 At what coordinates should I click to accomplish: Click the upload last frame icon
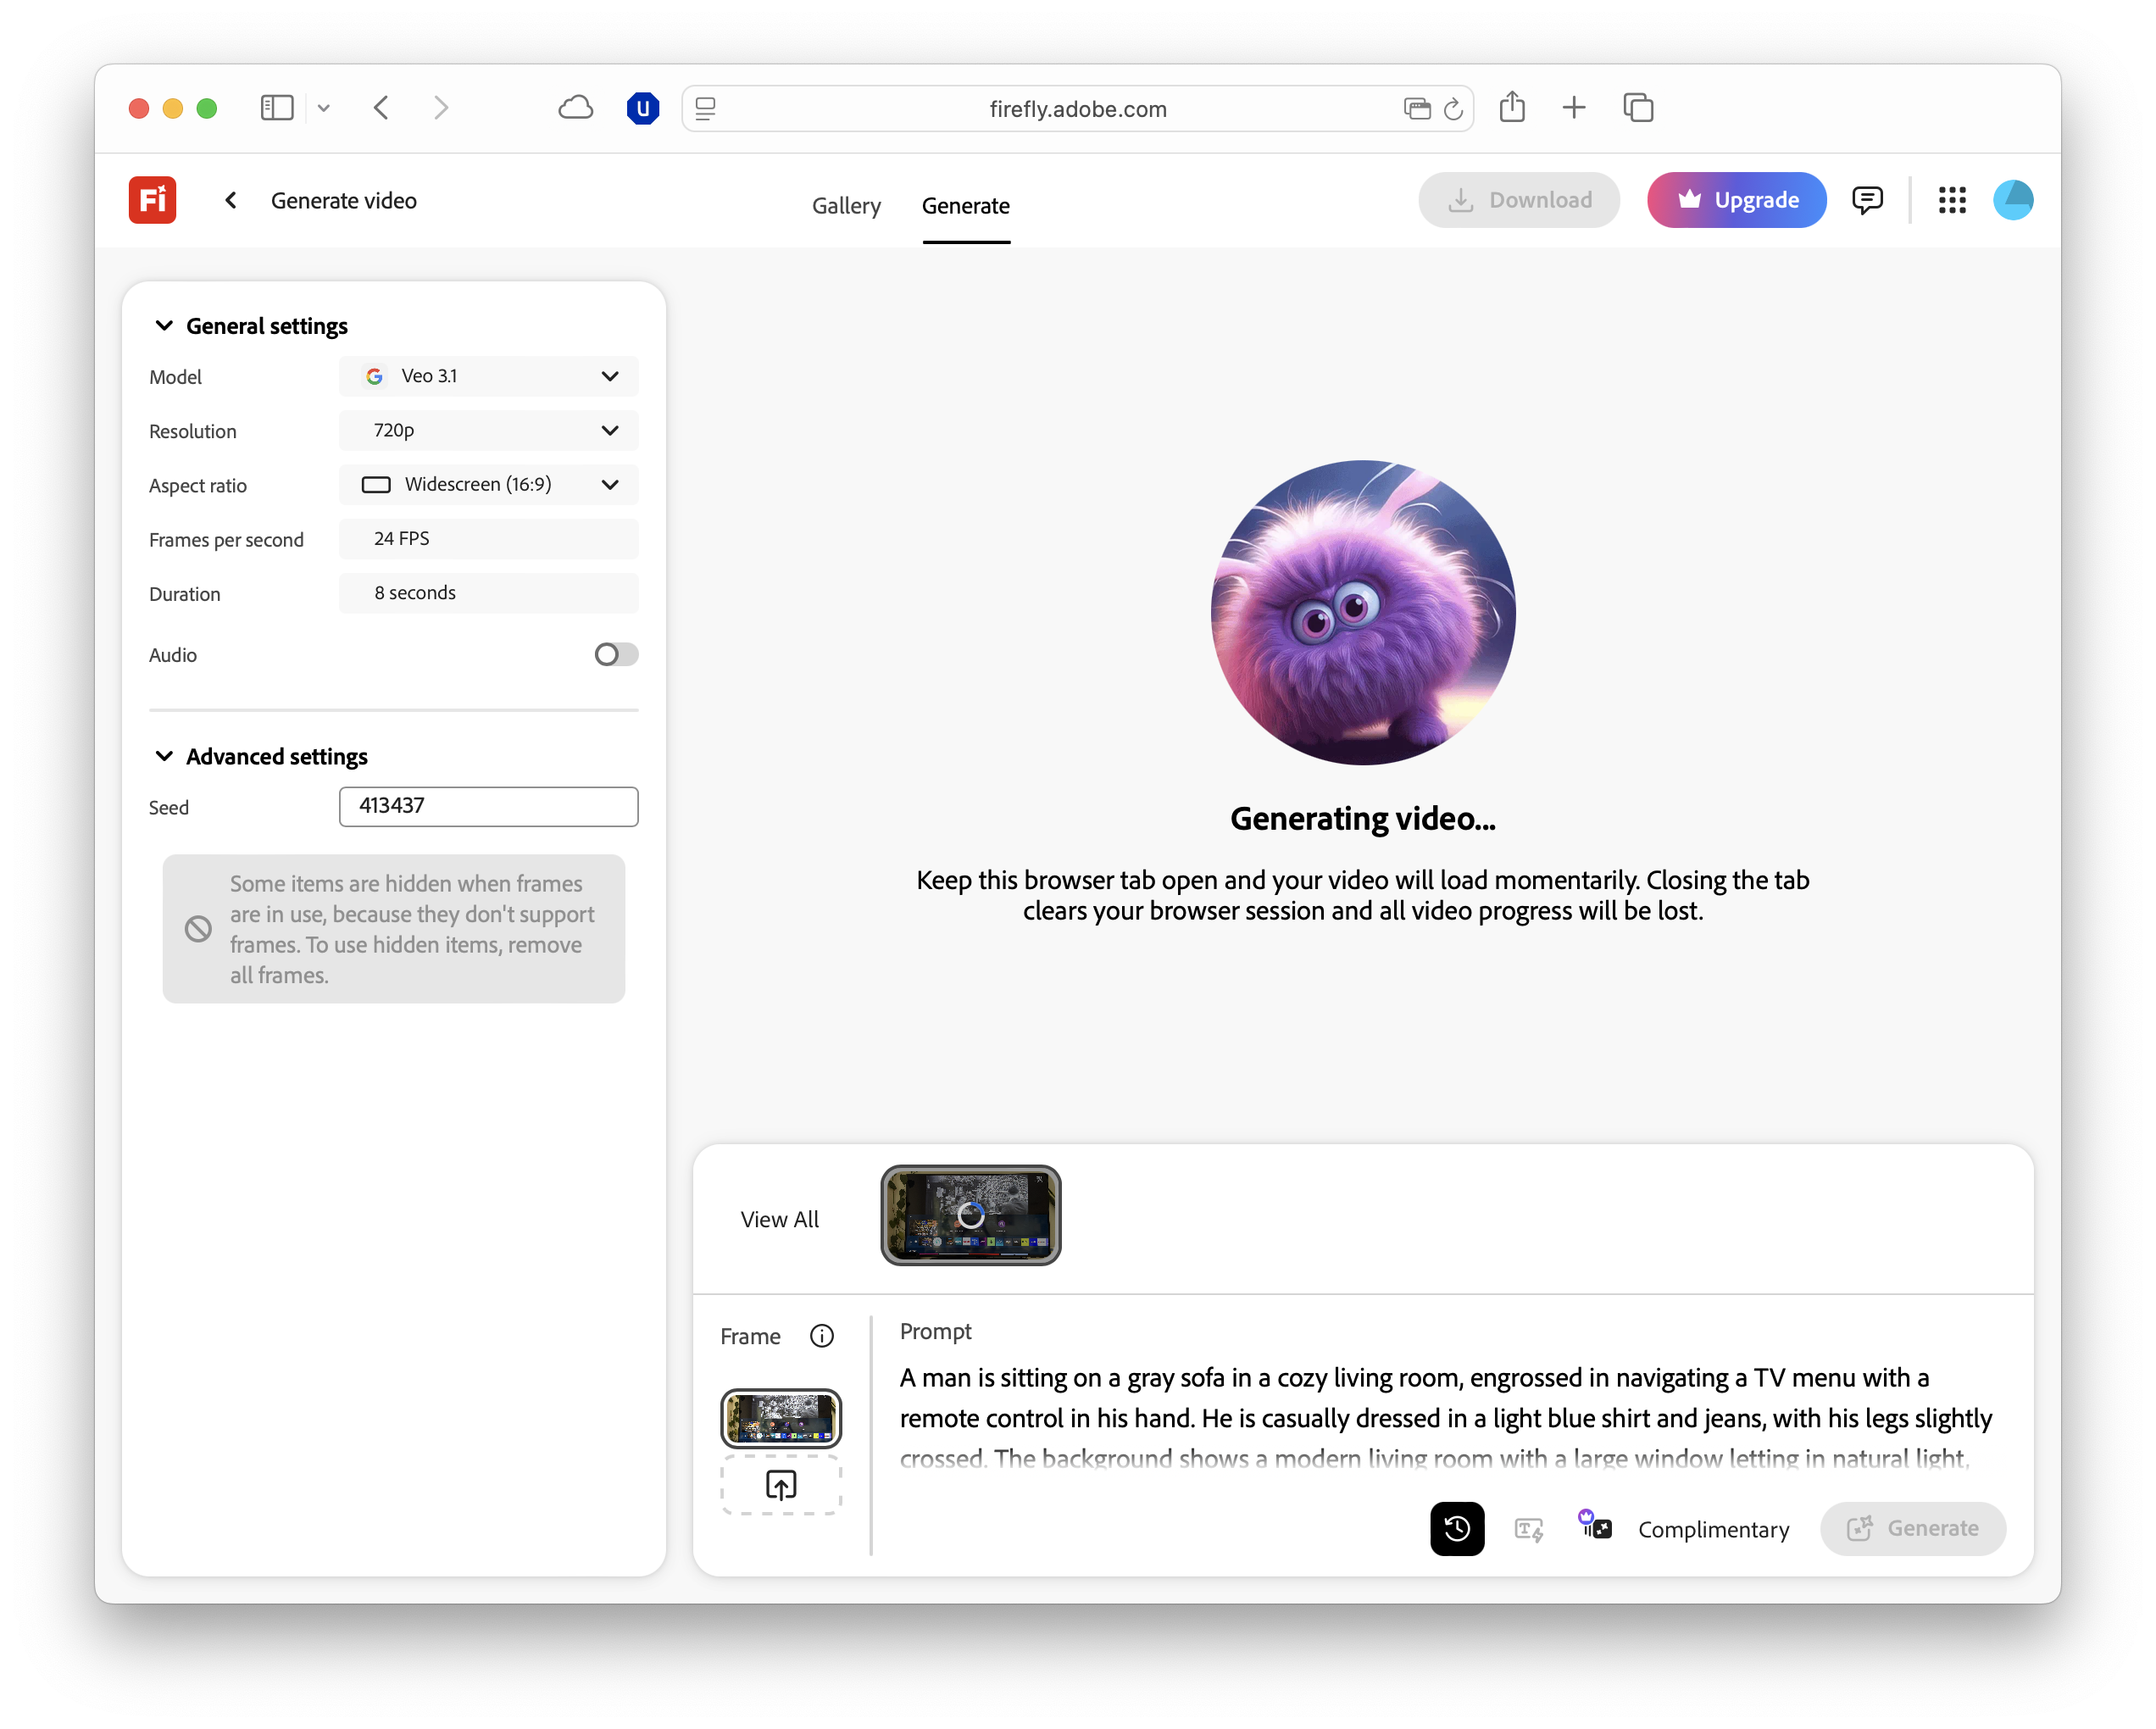[781, 1485]
